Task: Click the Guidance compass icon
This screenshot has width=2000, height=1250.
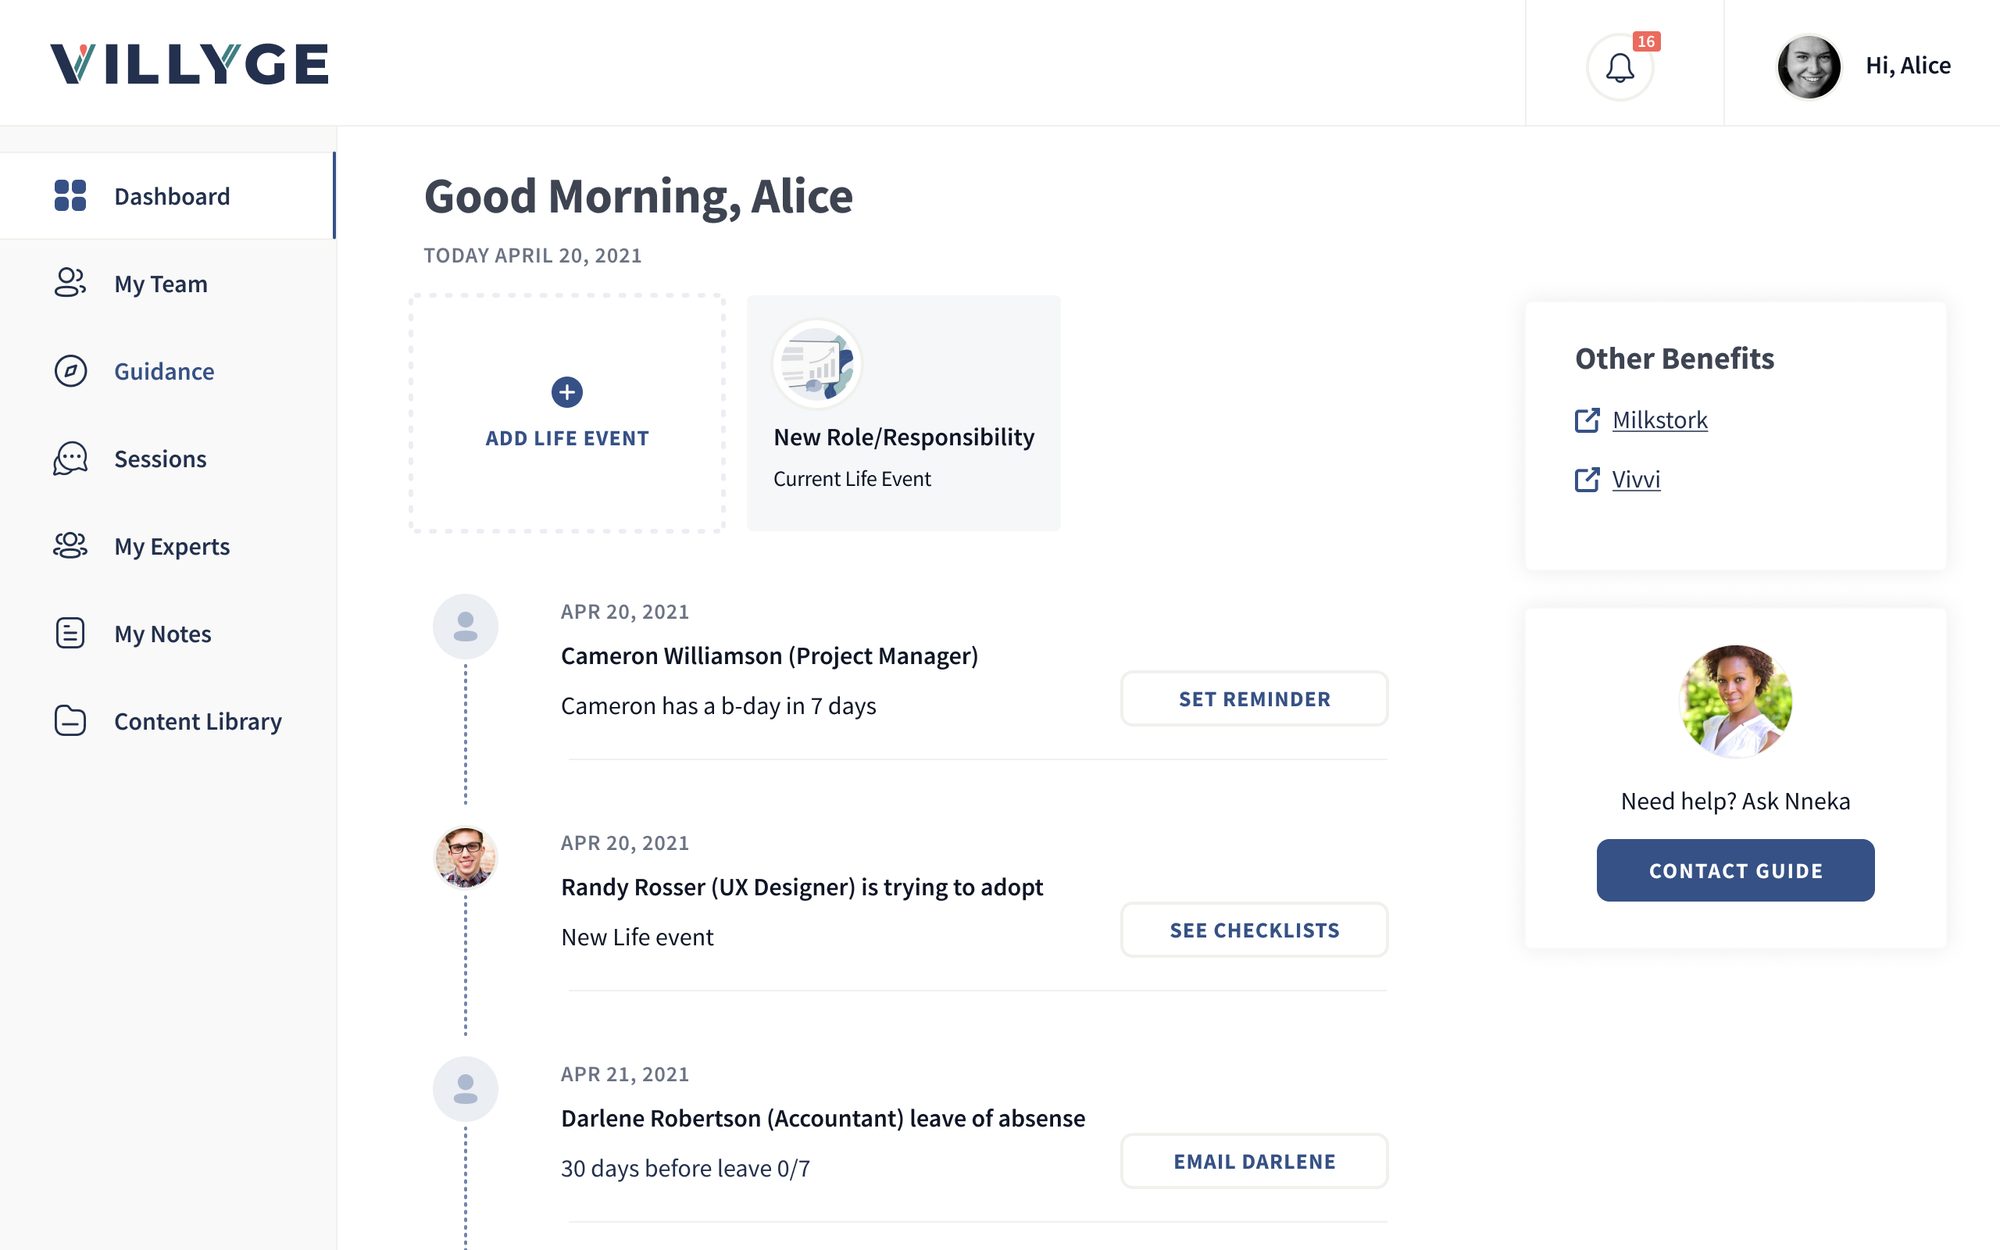Action: click(70, 371)
